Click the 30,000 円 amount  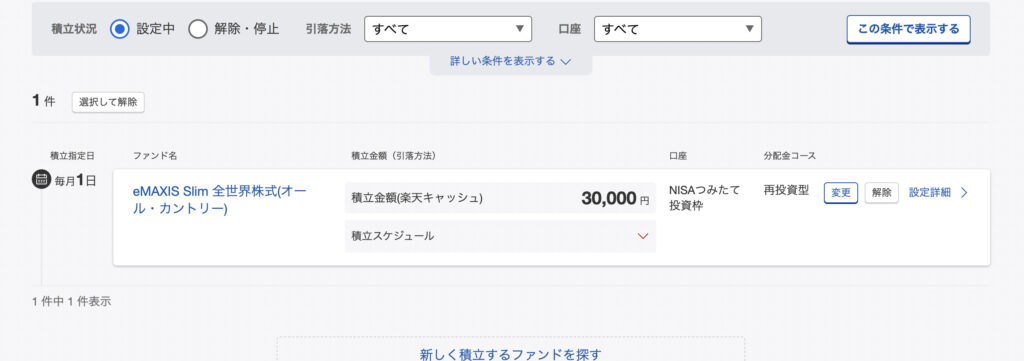(x=615, y=198)
